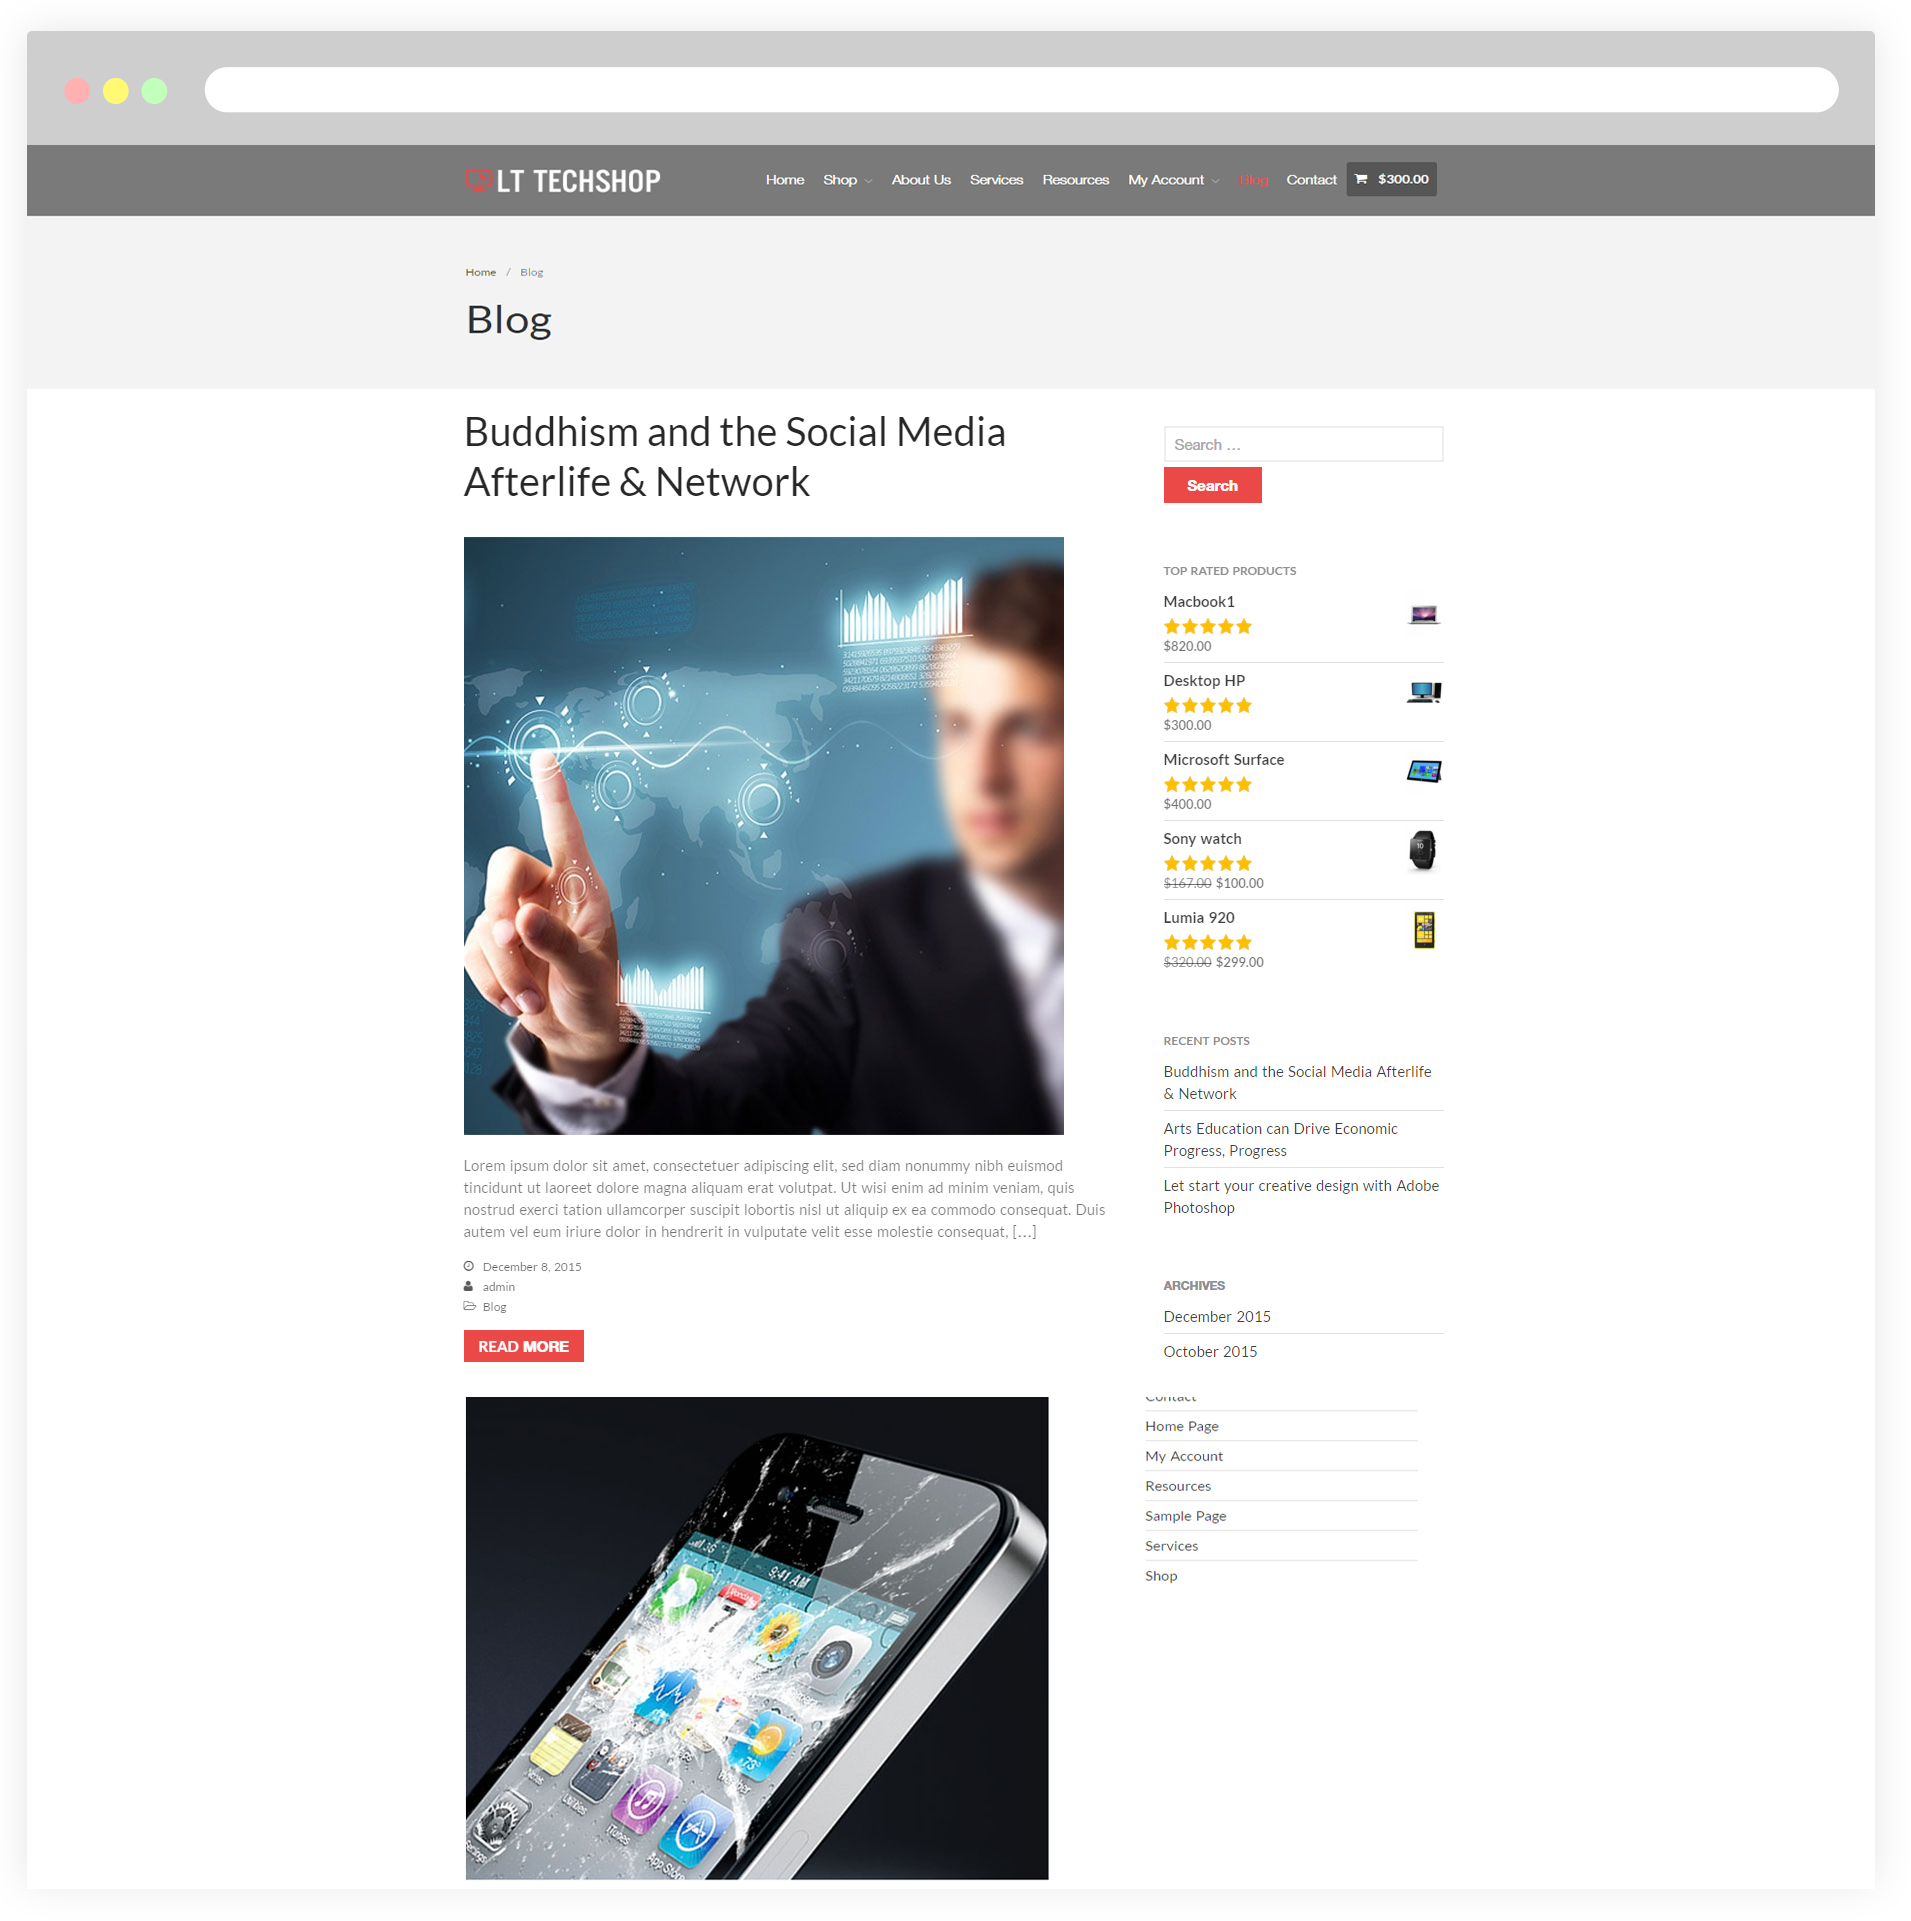Click the folder icon next to Blog category

469,1306
